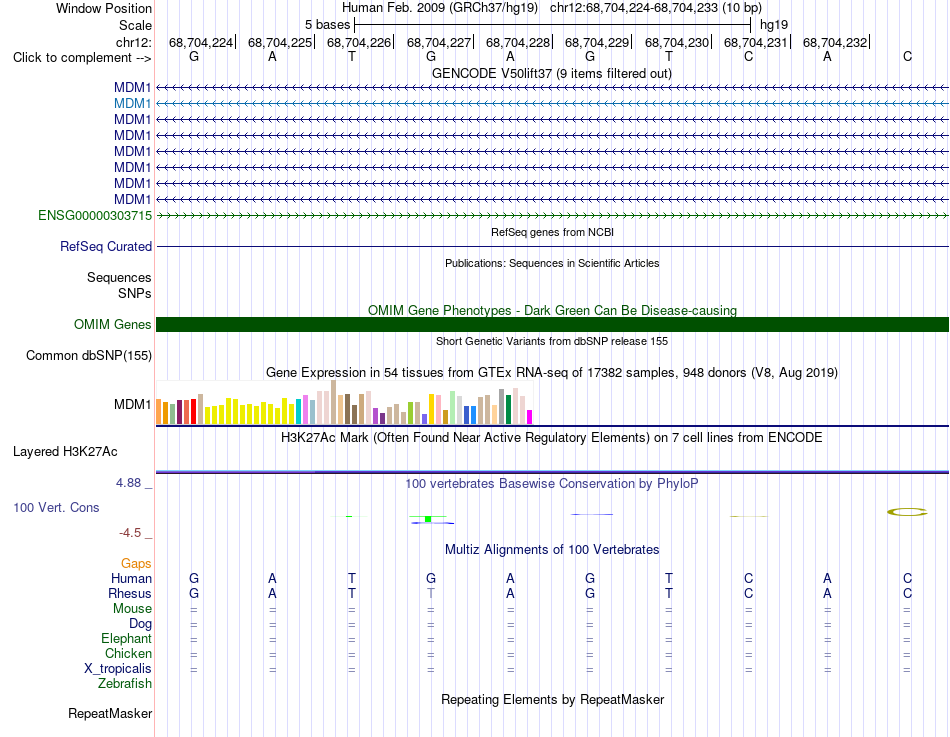Screen dimensions: 950x737
Task: Click the olive C-shaped PhyloP logo
Action: click(x=907, y=512)
